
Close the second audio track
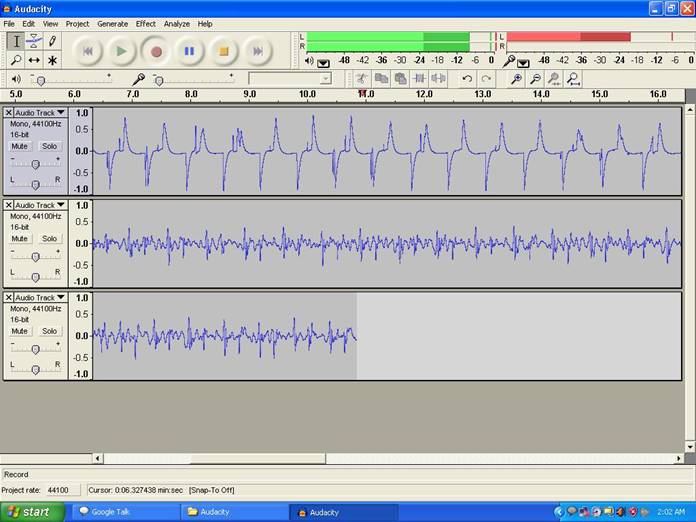[9, 205]
